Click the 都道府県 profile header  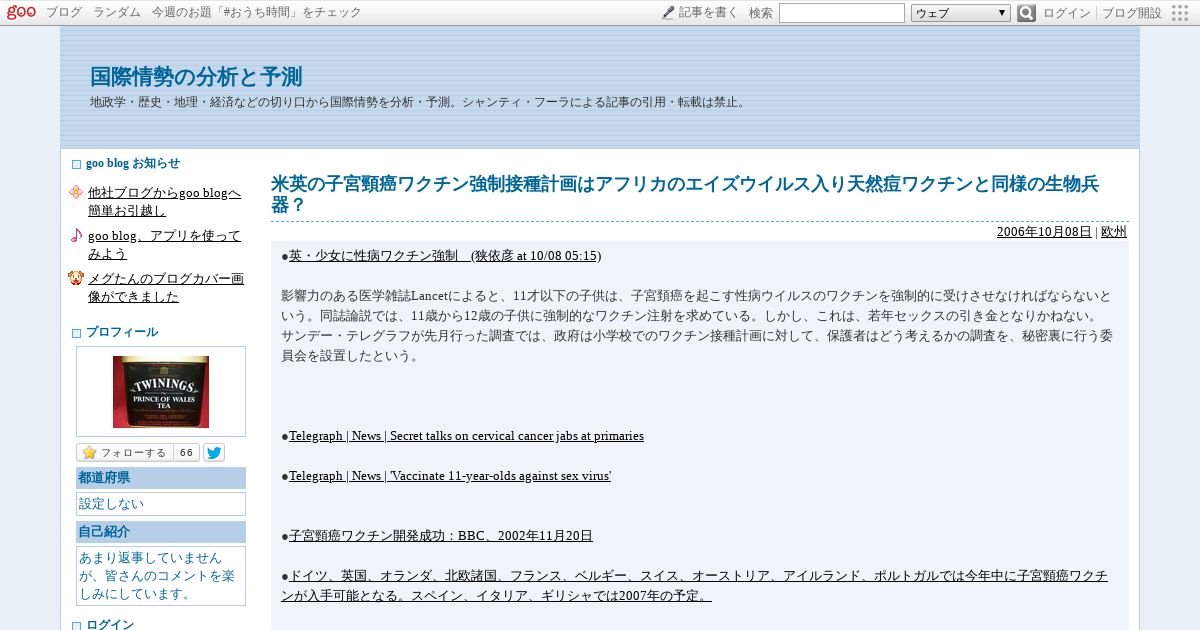(x=161, y=478)
